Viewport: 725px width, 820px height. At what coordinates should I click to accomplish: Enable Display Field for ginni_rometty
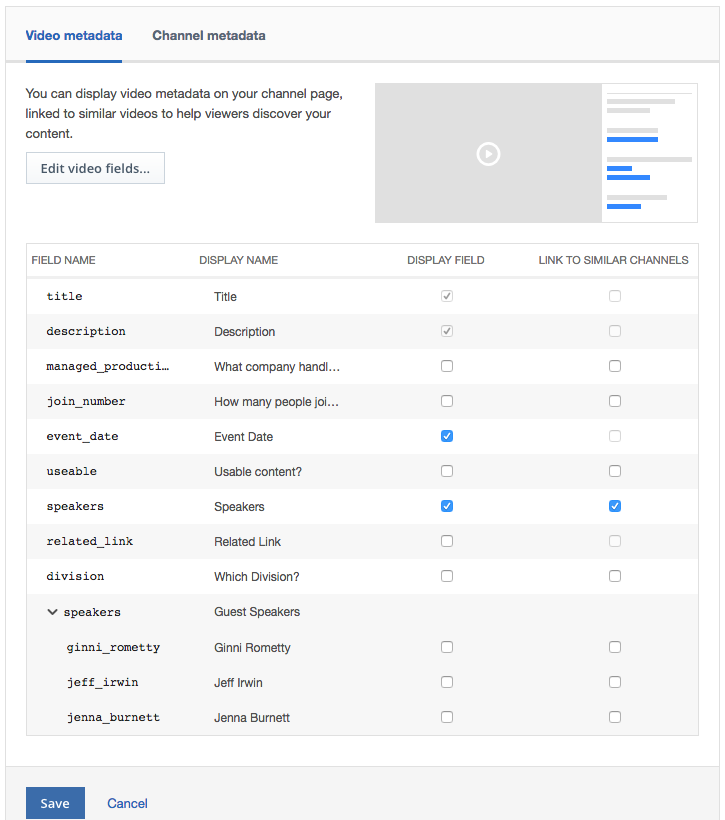click(x=447, y=647)
